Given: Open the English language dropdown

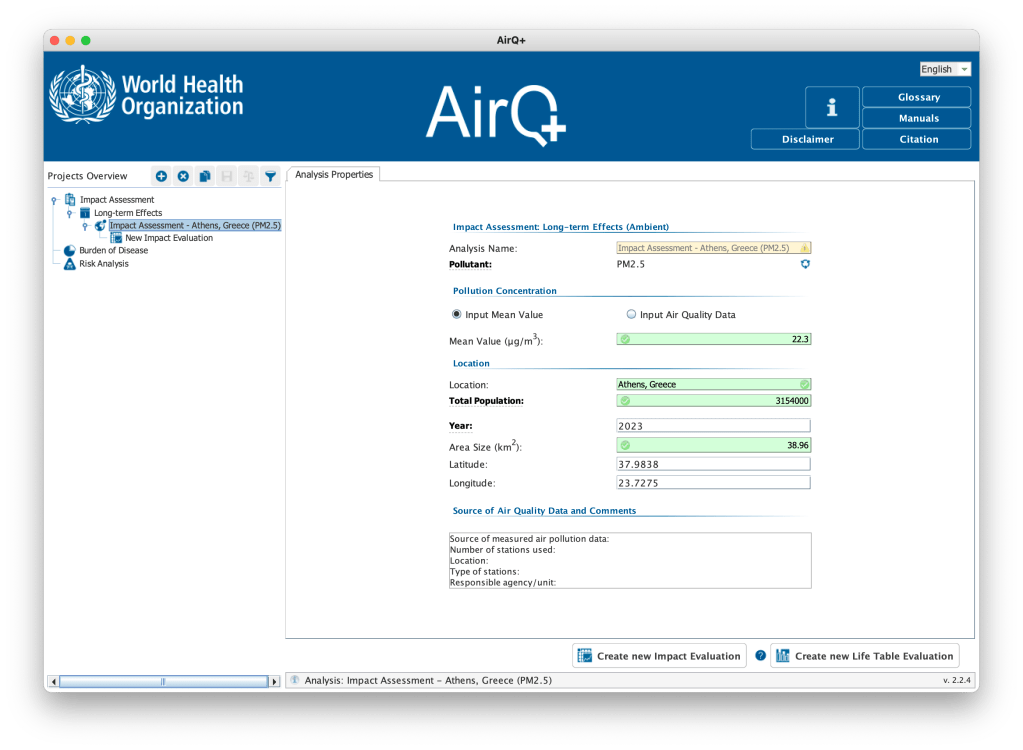Looking at the screenshot, I should click(945, 69).
